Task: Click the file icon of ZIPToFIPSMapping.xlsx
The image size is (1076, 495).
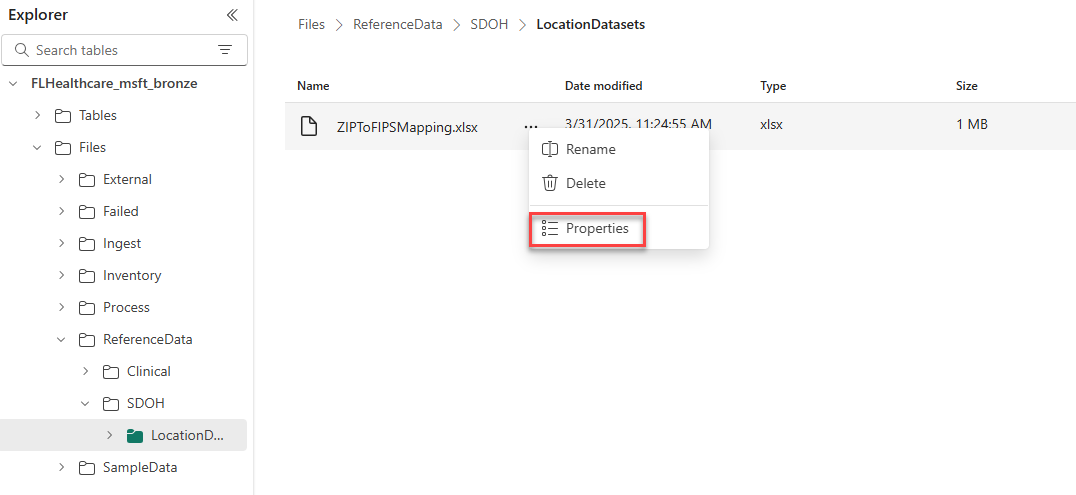Action: [x=309, y=126]
